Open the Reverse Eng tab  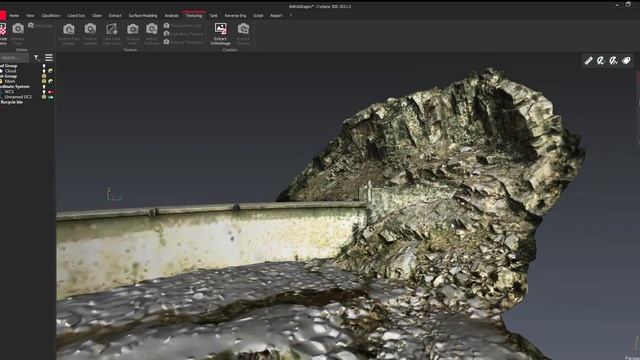pyautogui.click(x=236, y=16)
